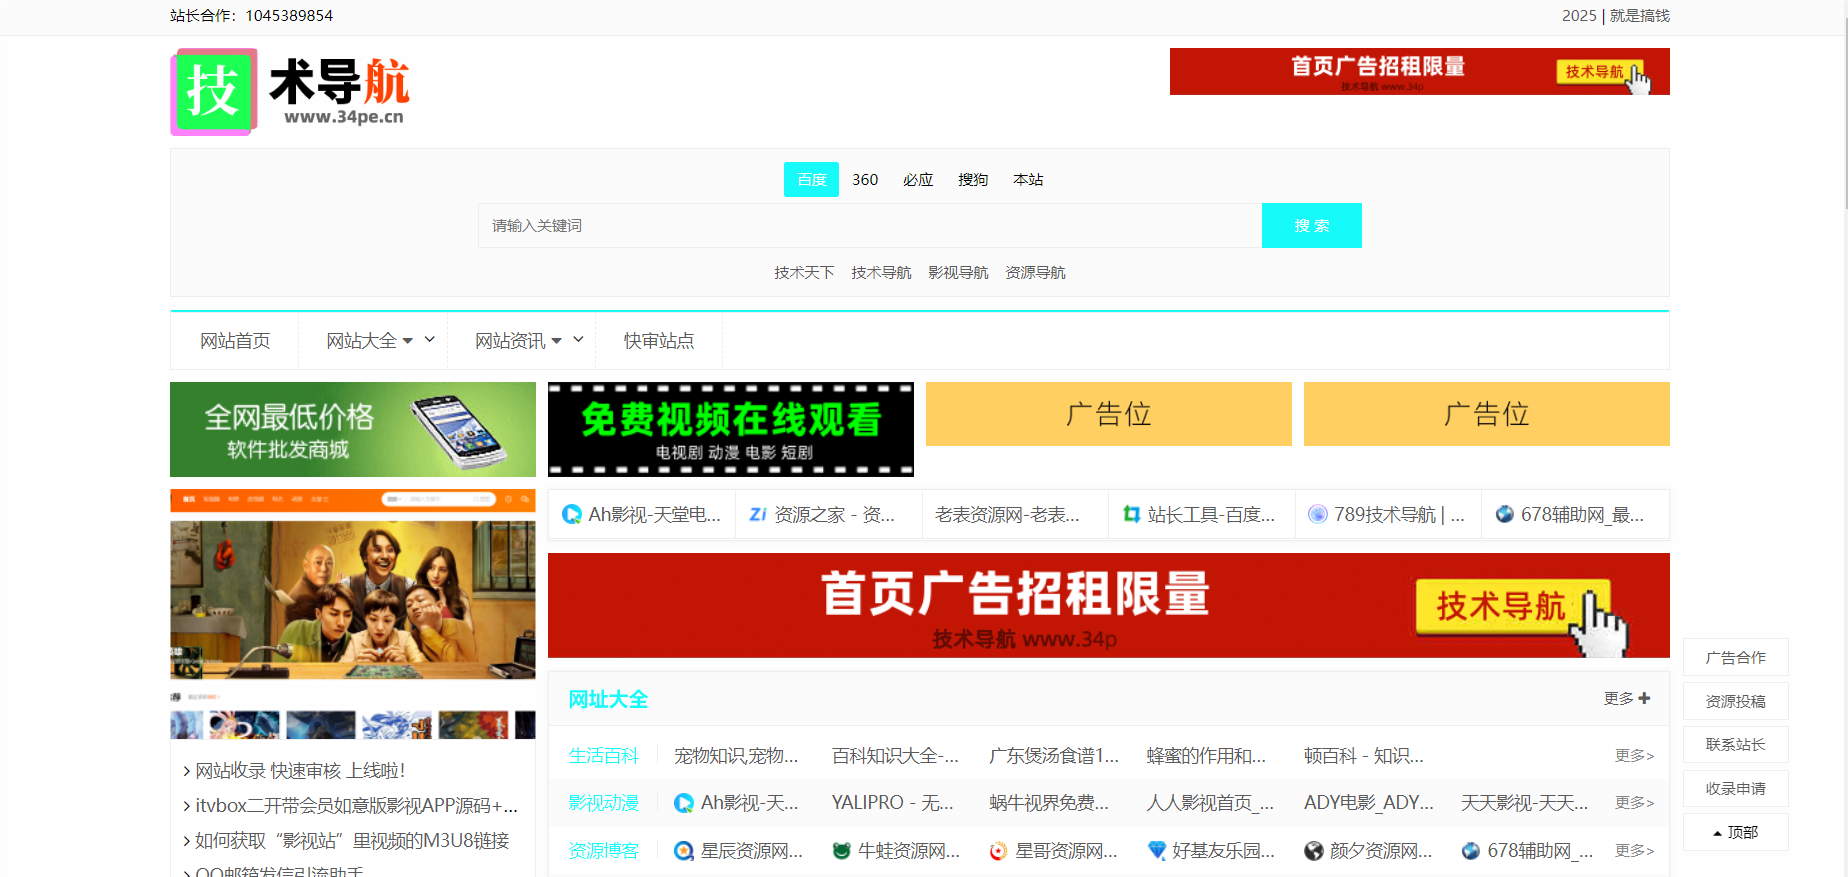Viewport: 1848px width, 877px height.
Task: Select the 生活百科 category
Action: click(x=603, y=756)
